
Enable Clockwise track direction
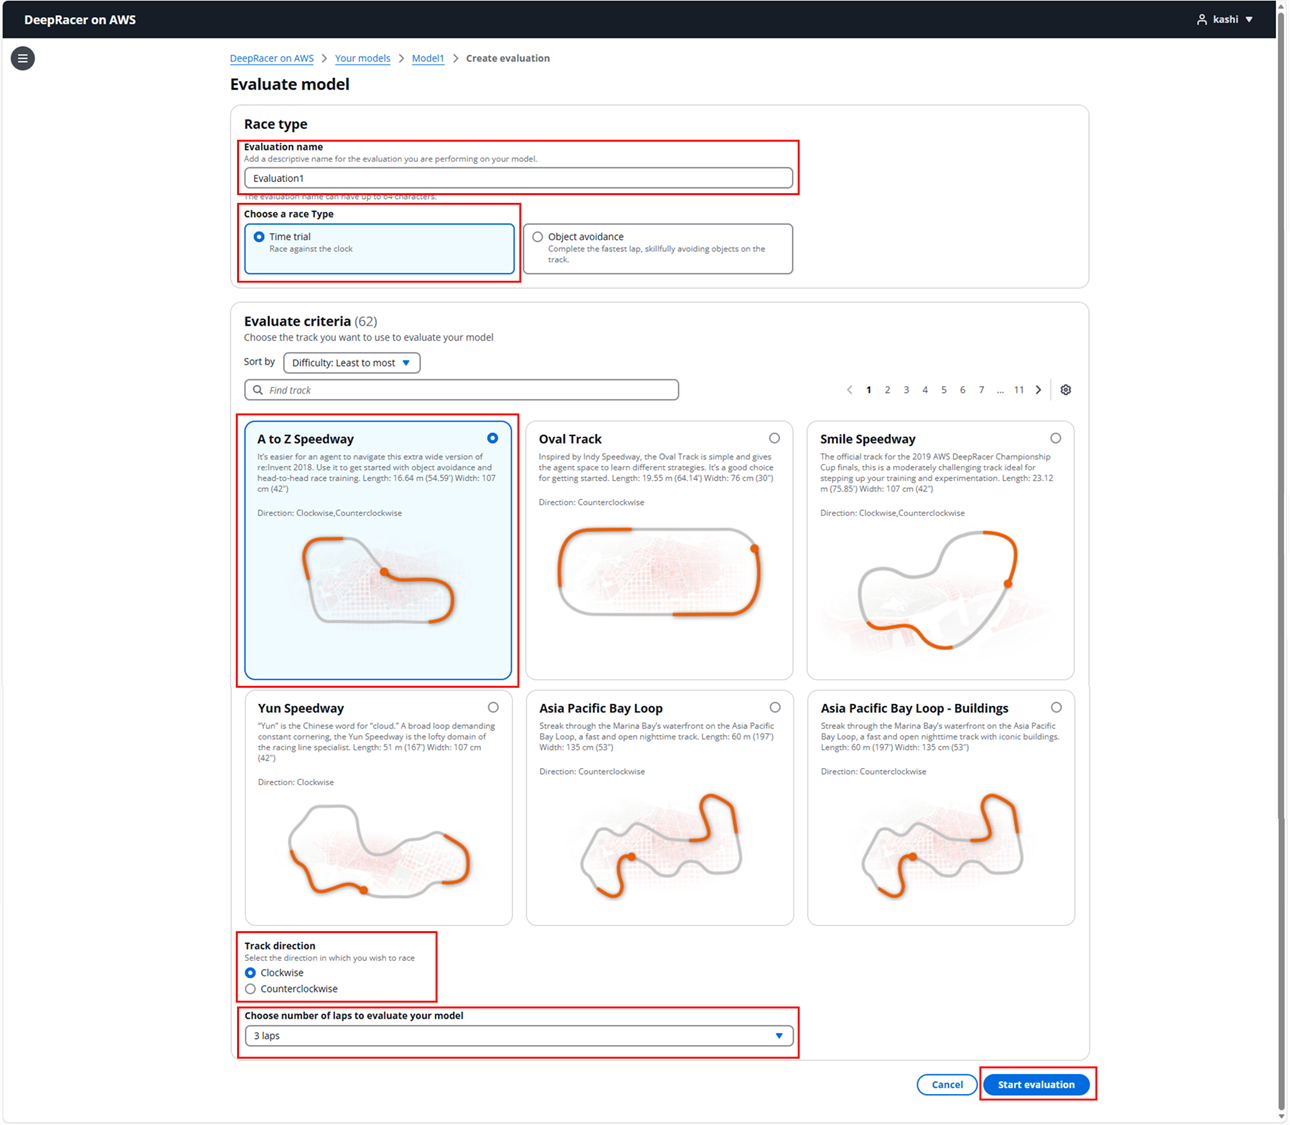click(250, 972)
